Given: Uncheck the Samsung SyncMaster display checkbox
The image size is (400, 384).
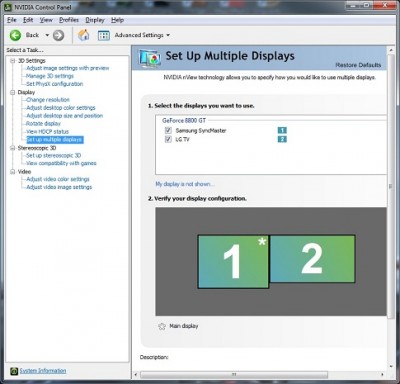Looking at the screenshot, I should 168,130.
